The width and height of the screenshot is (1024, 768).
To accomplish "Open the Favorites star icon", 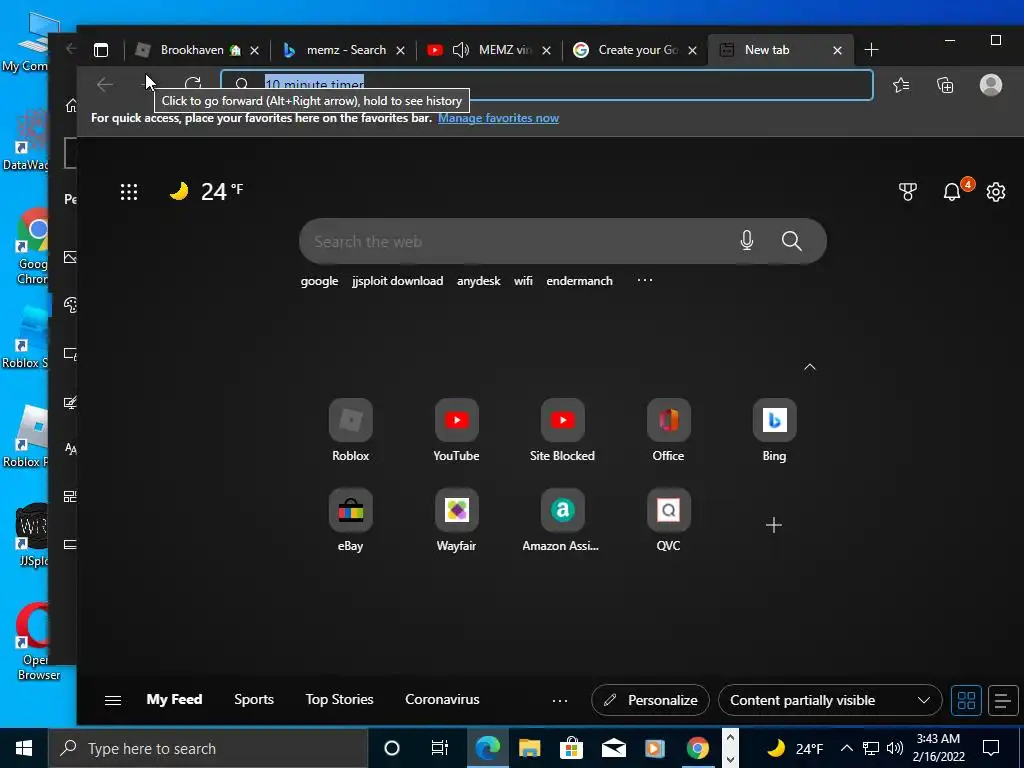I will 901,85.
